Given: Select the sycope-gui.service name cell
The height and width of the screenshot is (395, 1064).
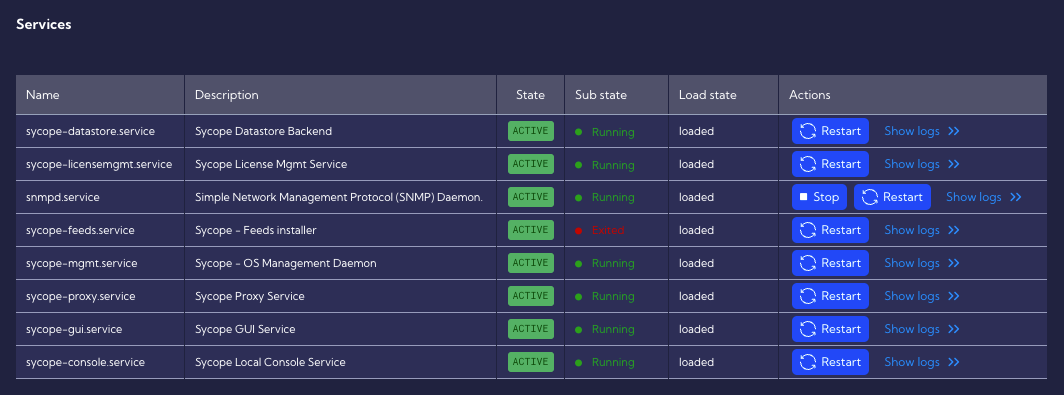Looking at the screenshot, I should (100, 329).
